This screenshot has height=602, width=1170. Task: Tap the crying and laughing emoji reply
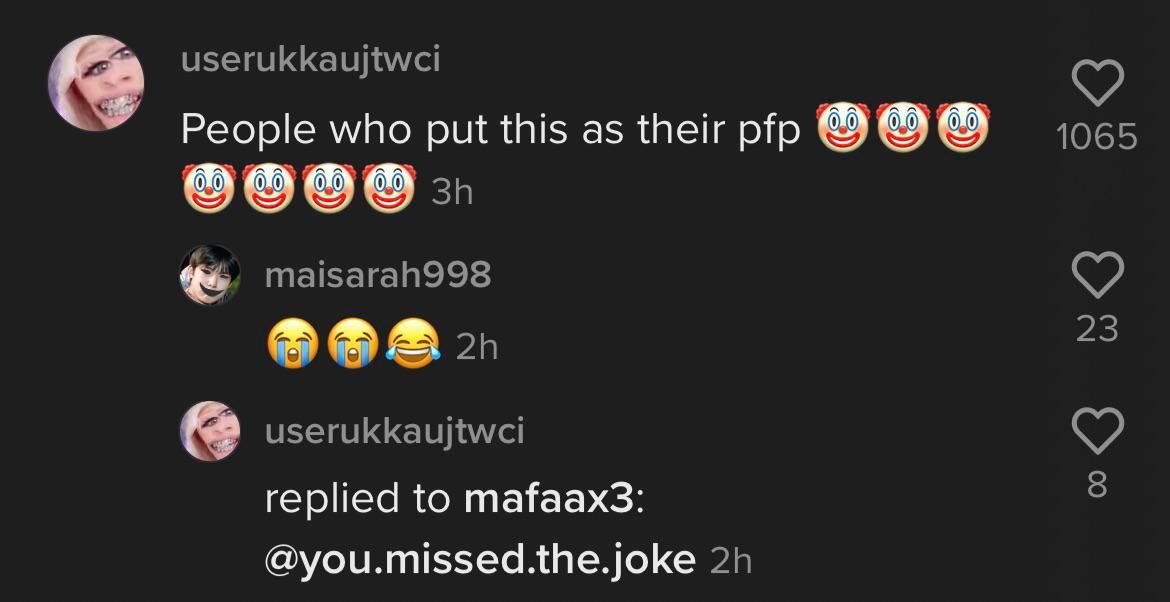(x=353, y=346)
